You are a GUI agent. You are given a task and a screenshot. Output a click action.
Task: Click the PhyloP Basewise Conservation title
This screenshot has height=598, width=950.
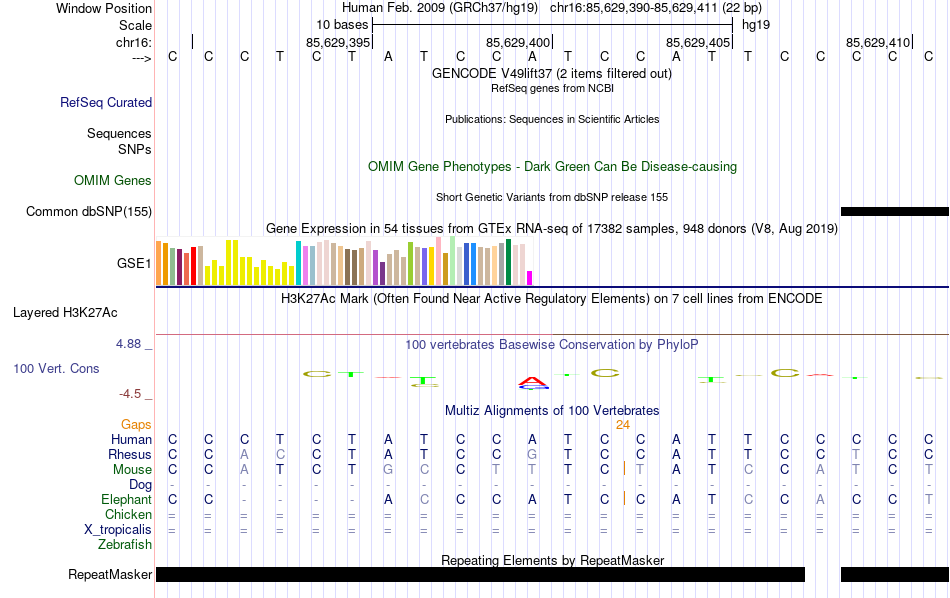click(x=552, y=345)
